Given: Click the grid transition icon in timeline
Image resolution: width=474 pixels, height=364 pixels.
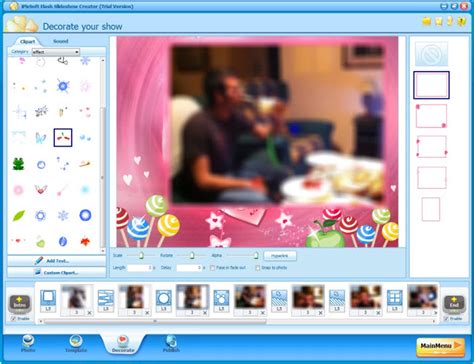Looking at the screenshot, I should [395, 298].
